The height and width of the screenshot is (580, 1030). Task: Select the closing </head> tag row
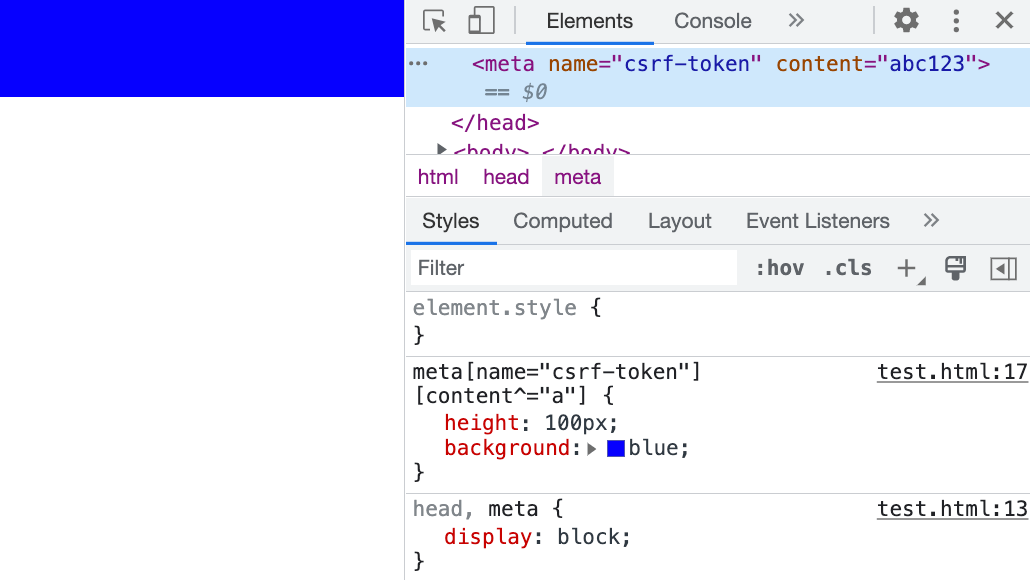coord(495,123)
